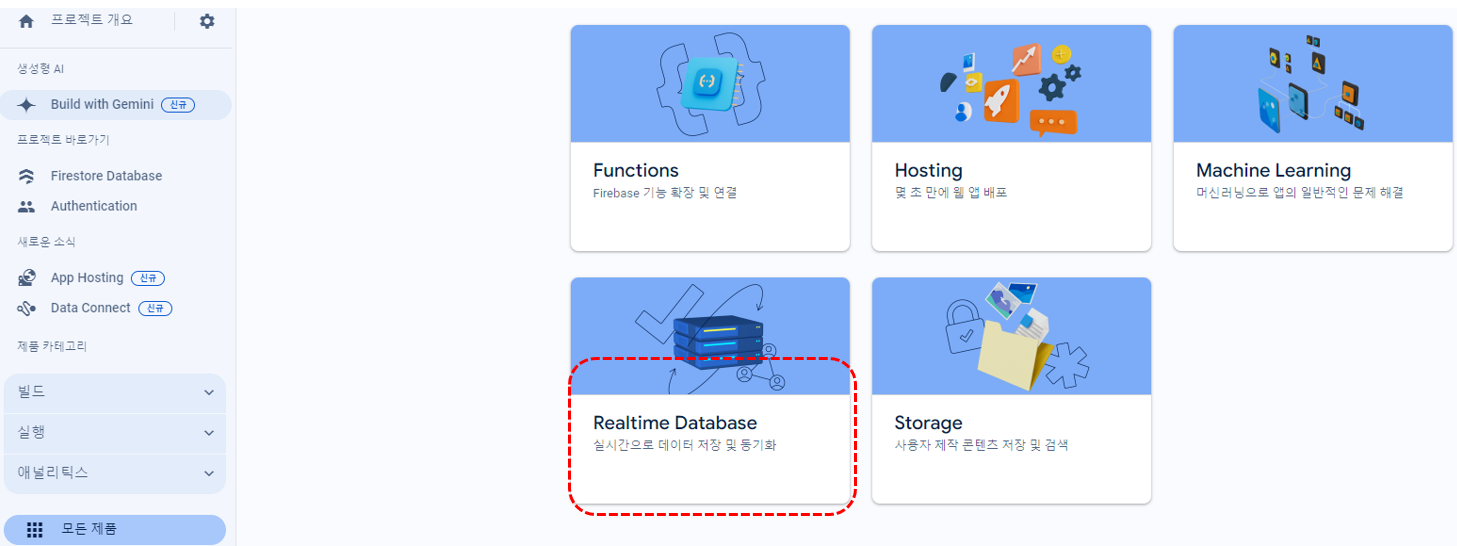Click the grid icon beside 모든 제품
This screenshot has width=1457, height=546.
[35, 530]
